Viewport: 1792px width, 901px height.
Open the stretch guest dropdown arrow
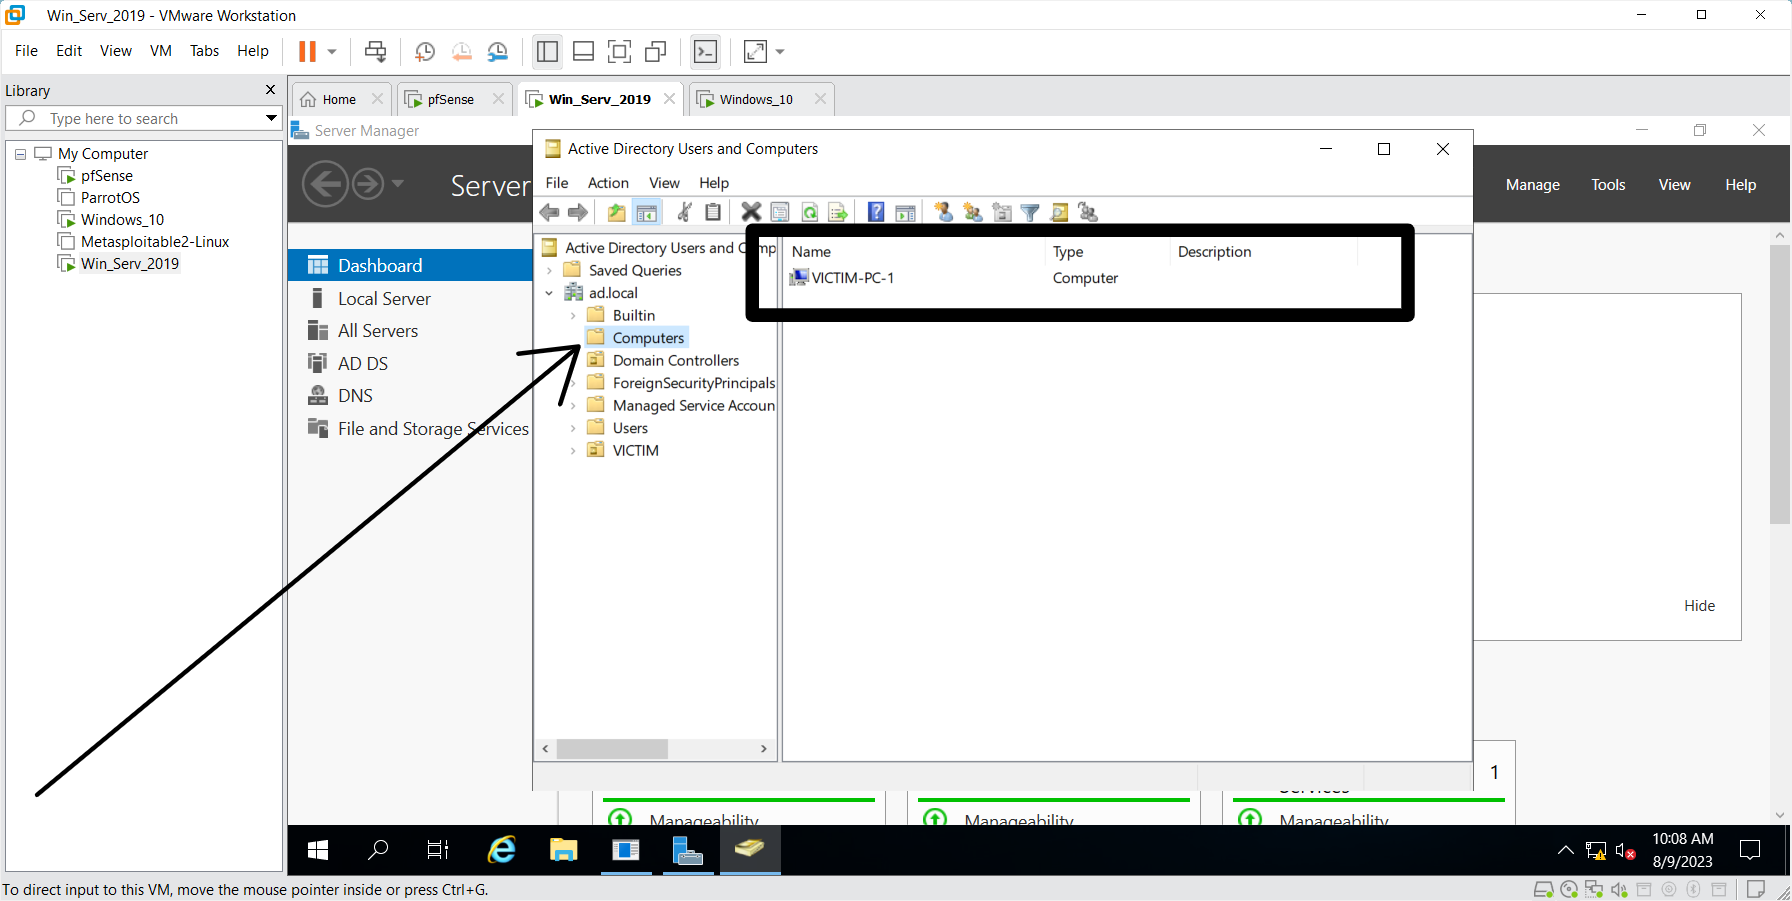coord(780,52)
